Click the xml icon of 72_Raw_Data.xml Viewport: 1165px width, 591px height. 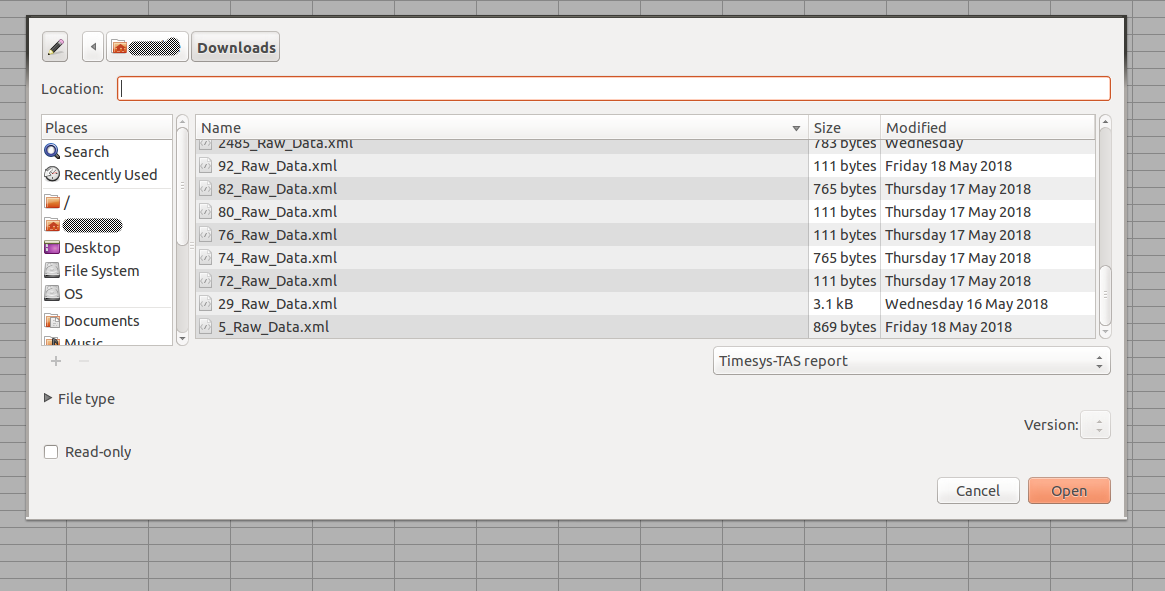pos(206,281)
